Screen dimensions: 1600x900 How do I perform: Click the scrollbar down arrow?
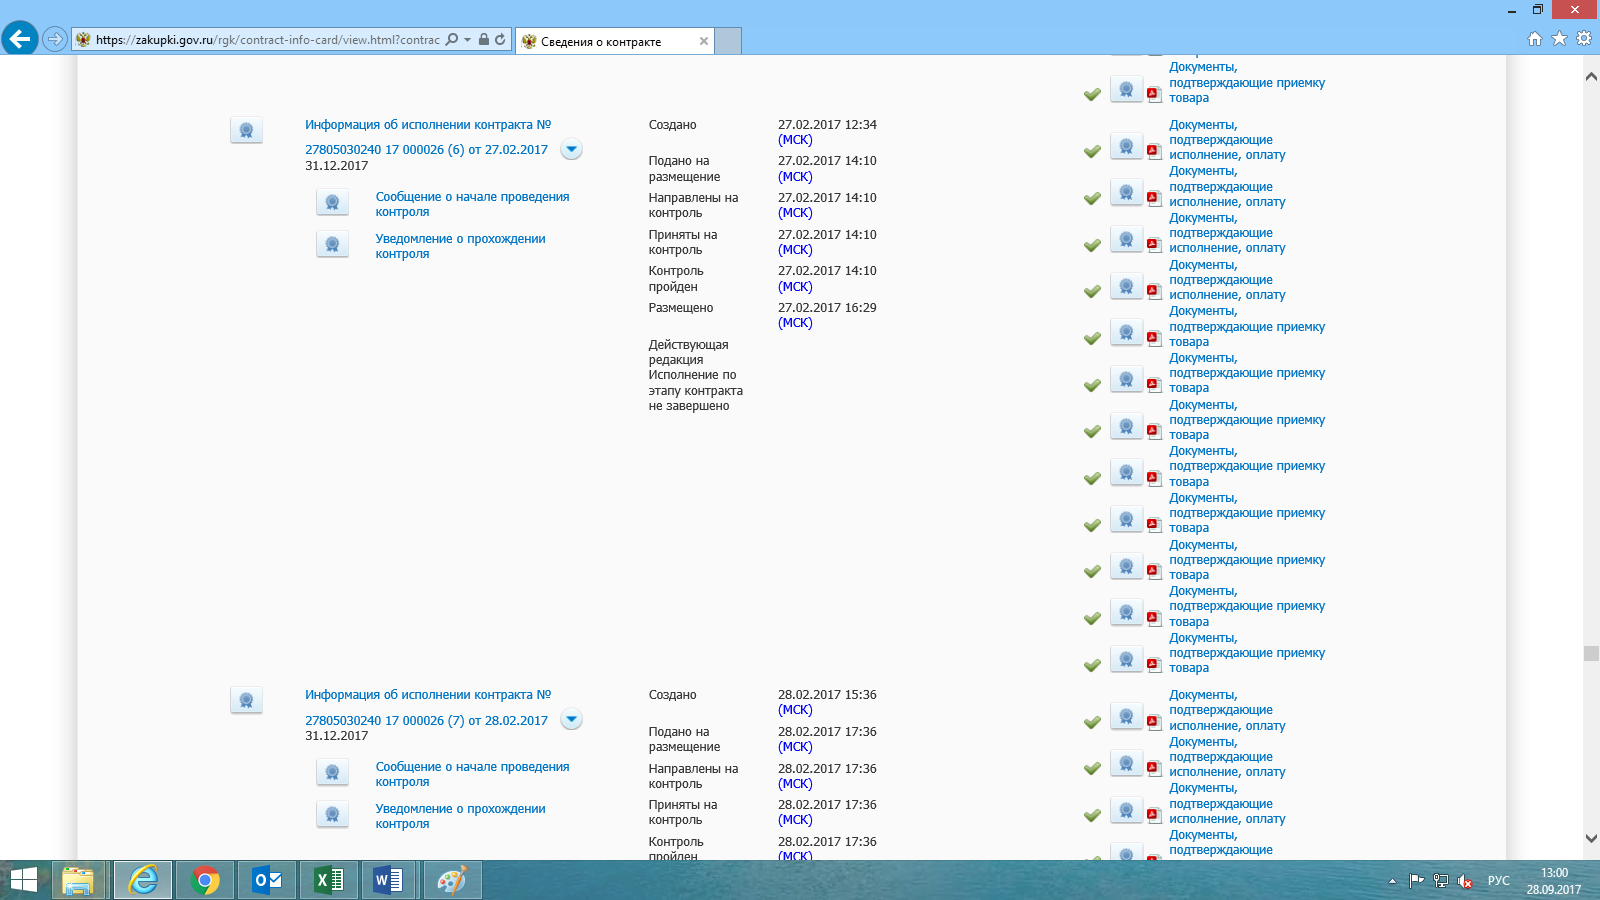coord(1590,838)
